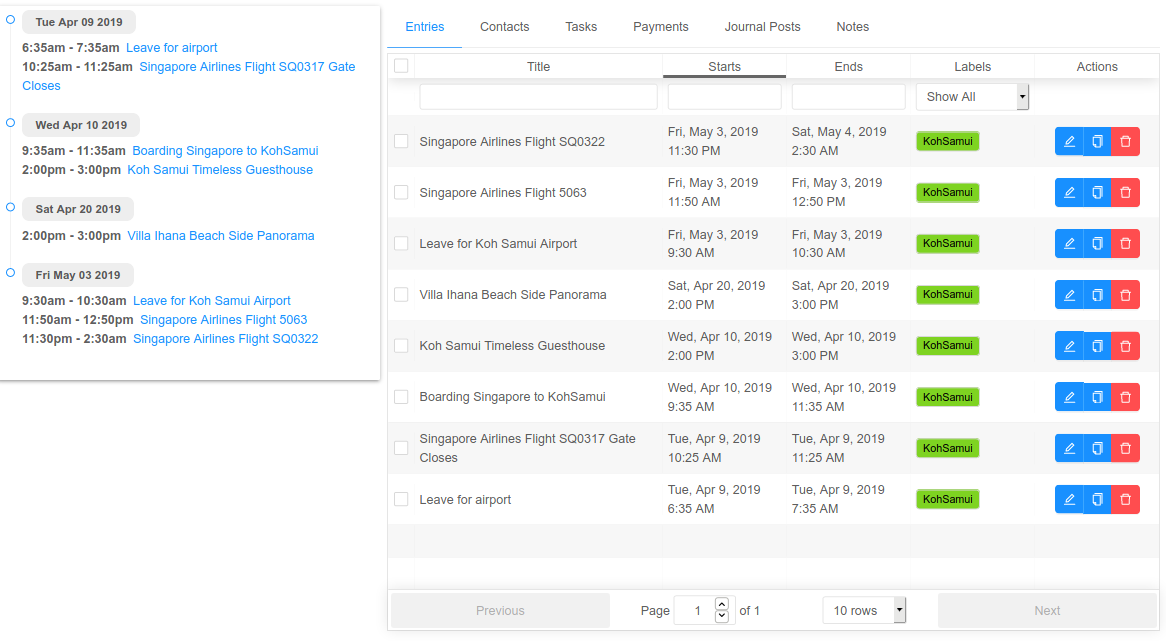Screen dimensions: 1168x641
Task: Open Villa Ihana Beach Side Panorama timeline link
Action: click(220, 236)
